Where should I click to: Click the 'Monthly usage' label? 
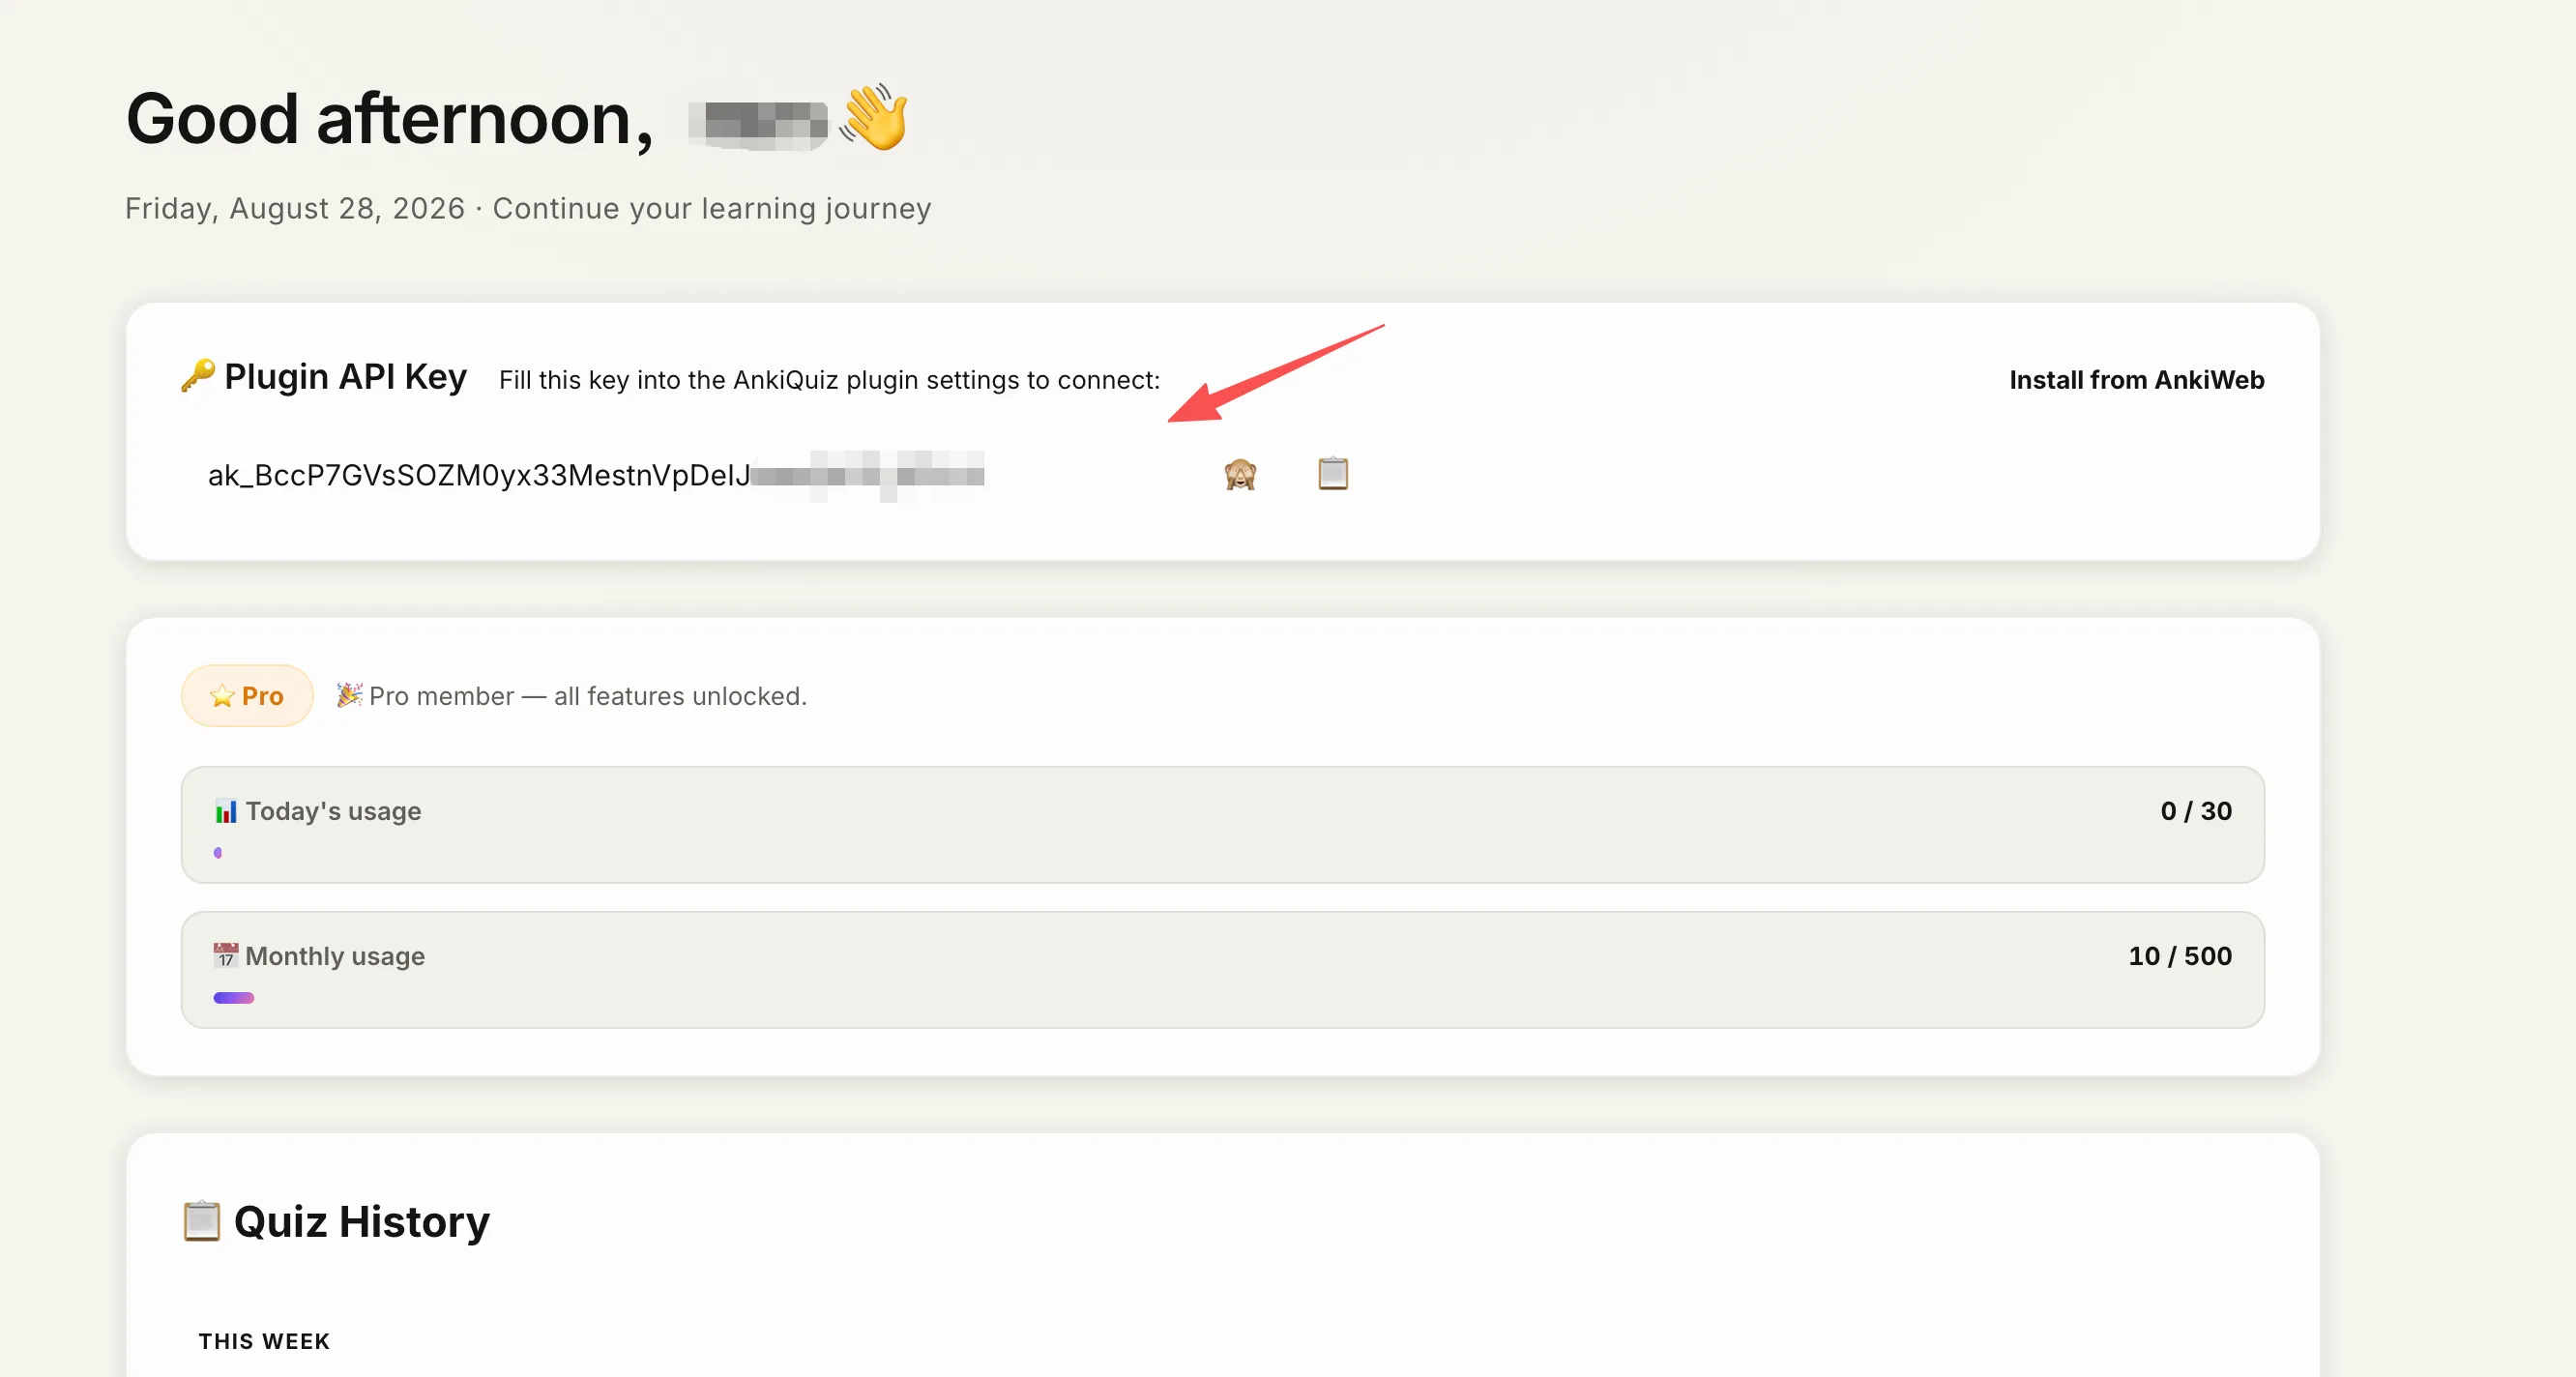(x=335, y=956)
